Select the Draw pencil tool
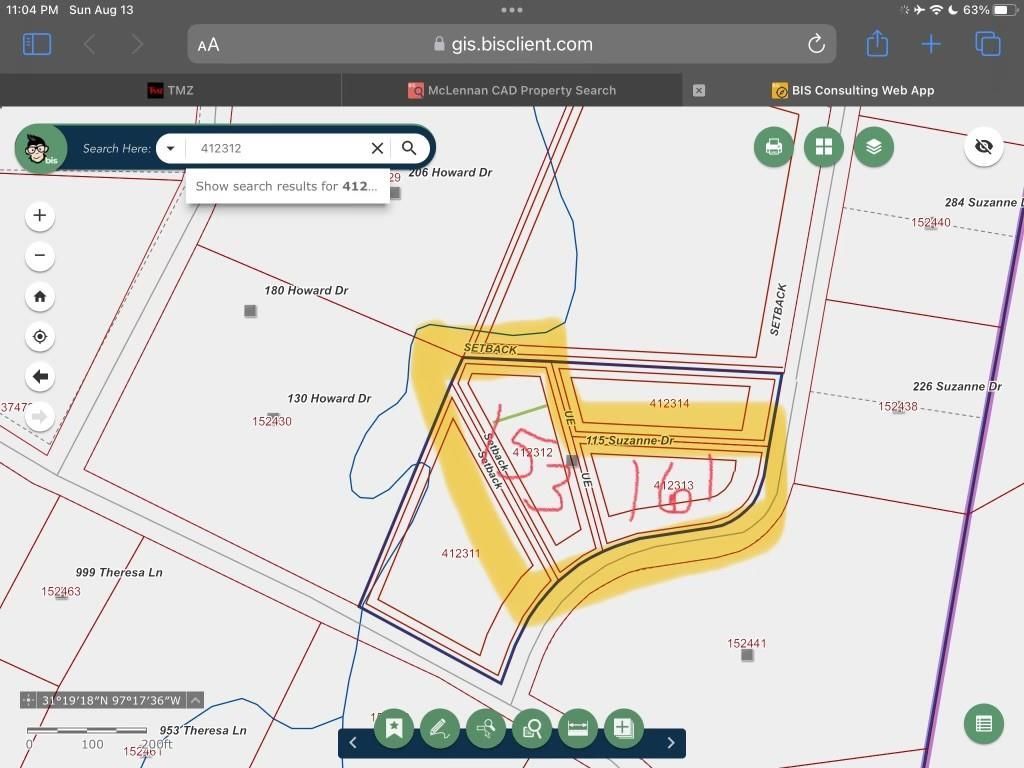The height and width of the screenshot is (768, 1024). [x=440, y=728]
